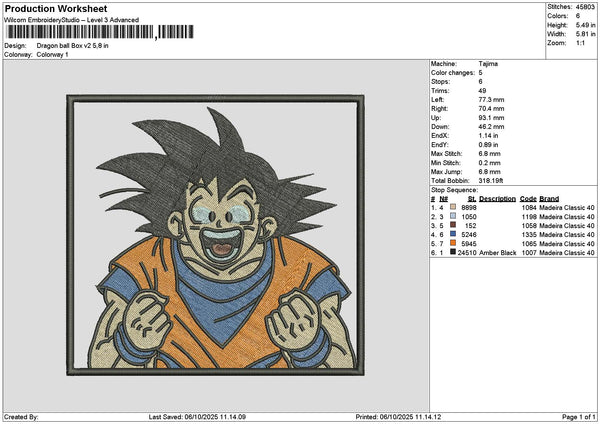Click the EndX value 1.14 in

point(488,136)
